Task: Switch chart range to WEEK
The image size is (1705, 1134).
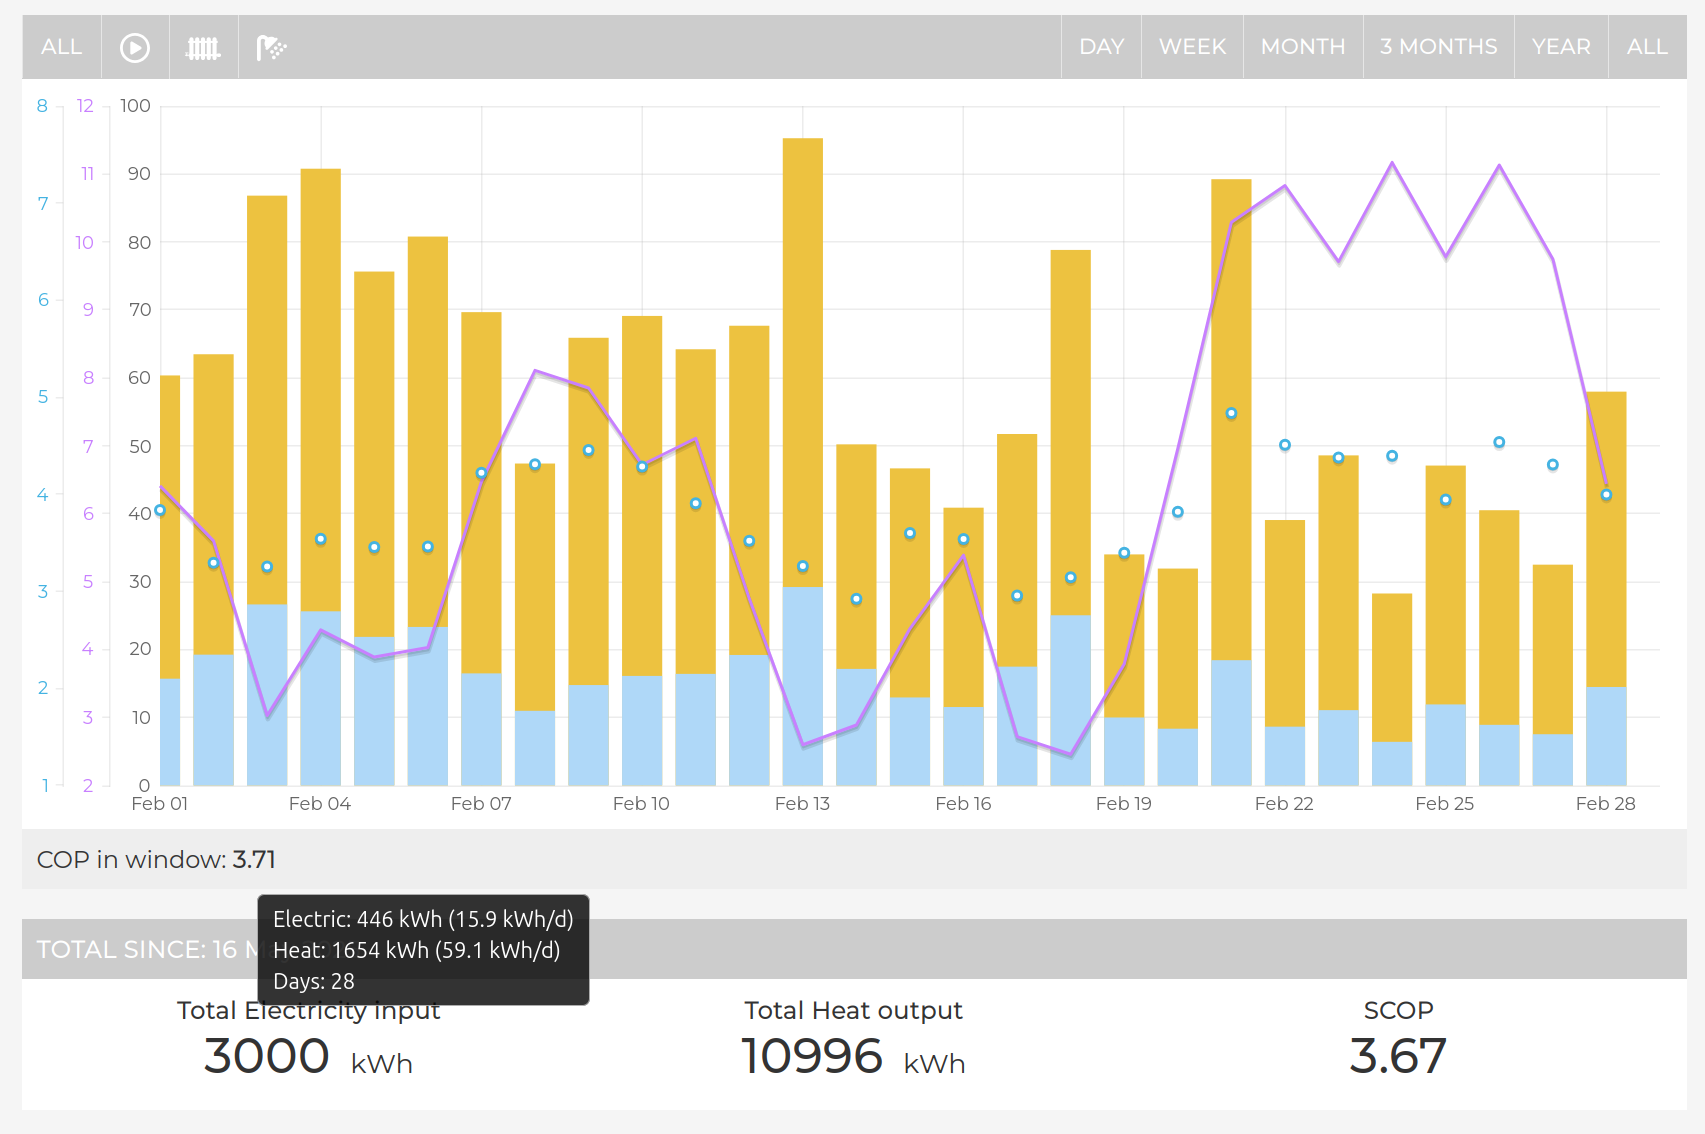Action: (x=1192, y=47)
